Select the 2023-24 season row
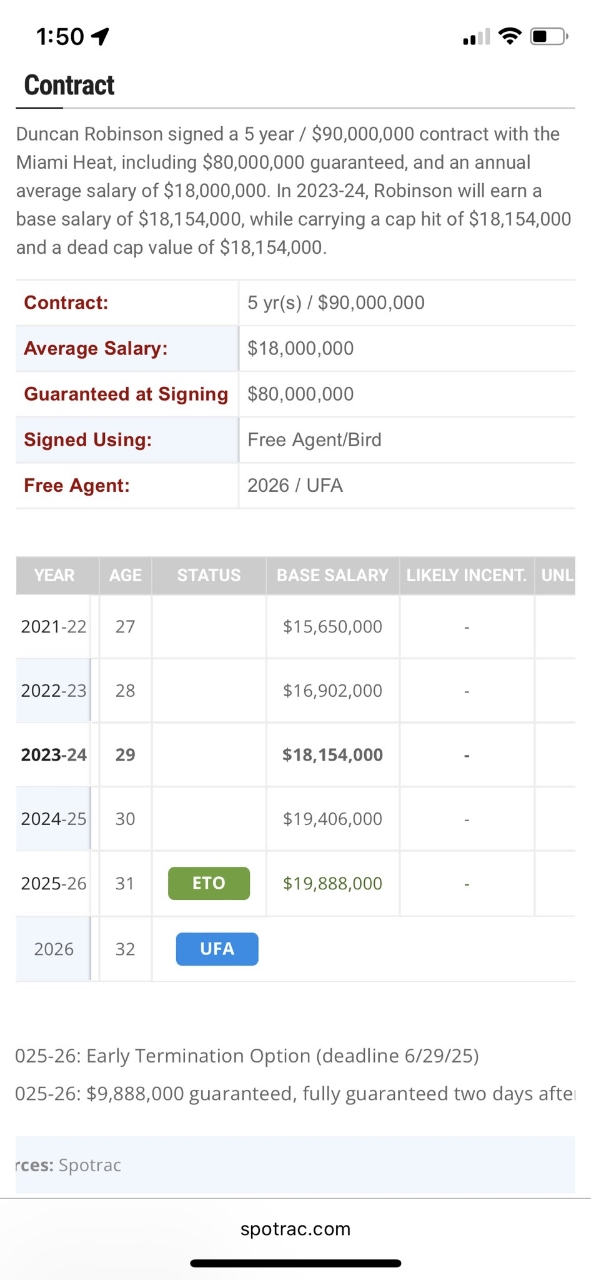The height and width of the screenshot is (1280, 591). (x=295, y=754)
